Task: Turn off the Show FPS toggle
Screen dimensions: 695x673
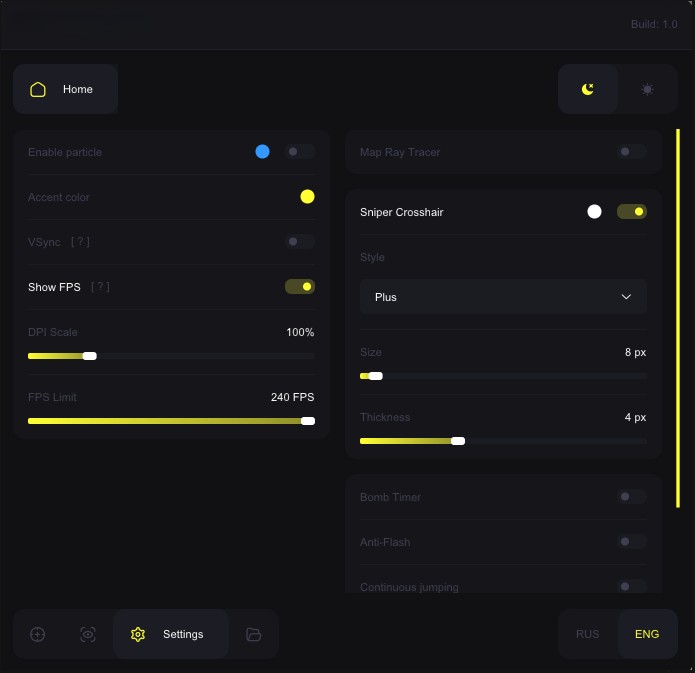Action: coord(300,287)
